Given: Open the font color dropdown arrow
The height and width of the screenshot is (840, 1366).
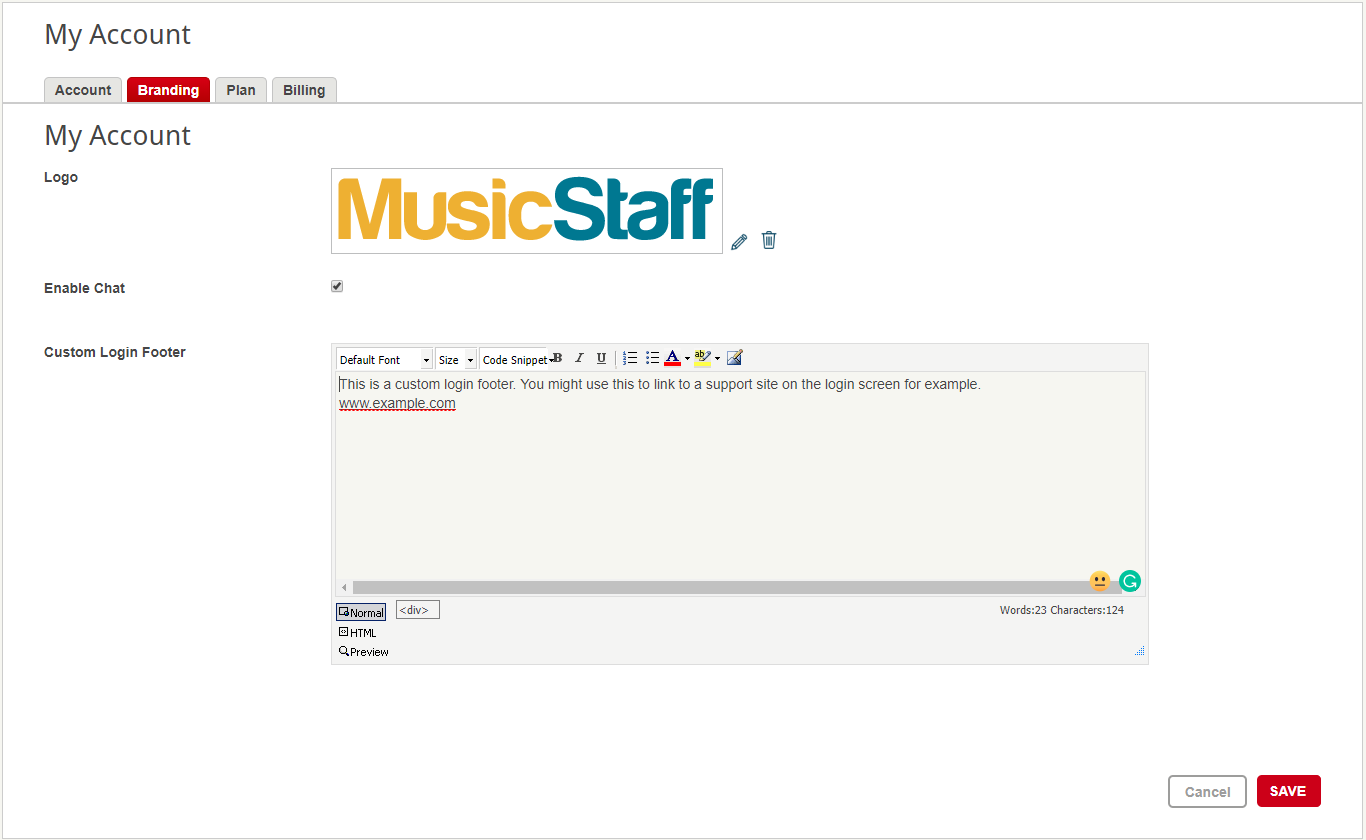Looking at the screenshot, I should (x=687, y=359).
